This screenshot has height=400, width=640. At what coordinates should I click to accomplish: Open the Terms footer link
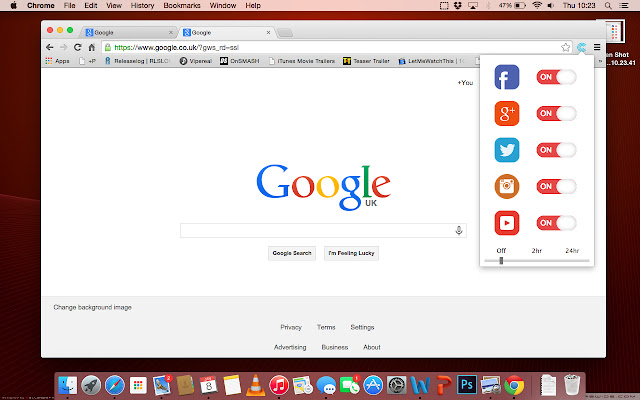(x=326, y=327)
